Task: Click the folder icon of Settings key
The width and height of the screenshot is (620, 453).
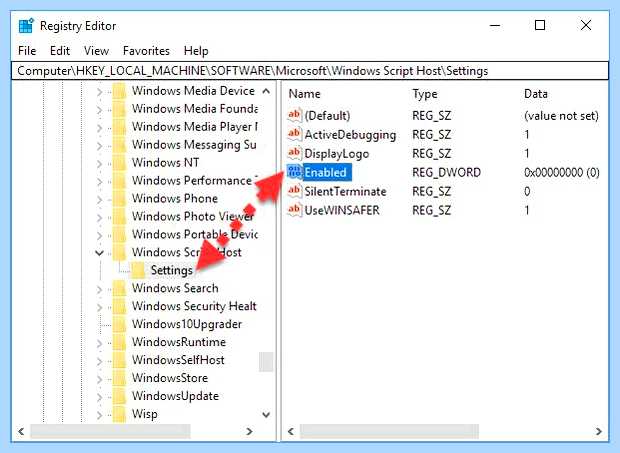Action: (138, 270)
